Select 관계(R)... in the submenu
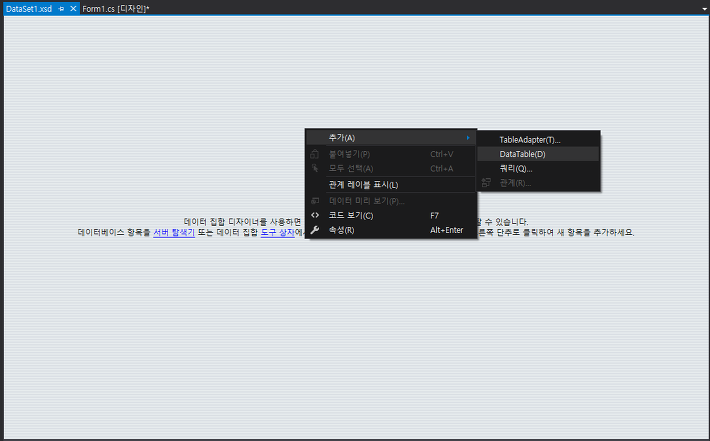 pyautogui.click(x=538, y=183)
